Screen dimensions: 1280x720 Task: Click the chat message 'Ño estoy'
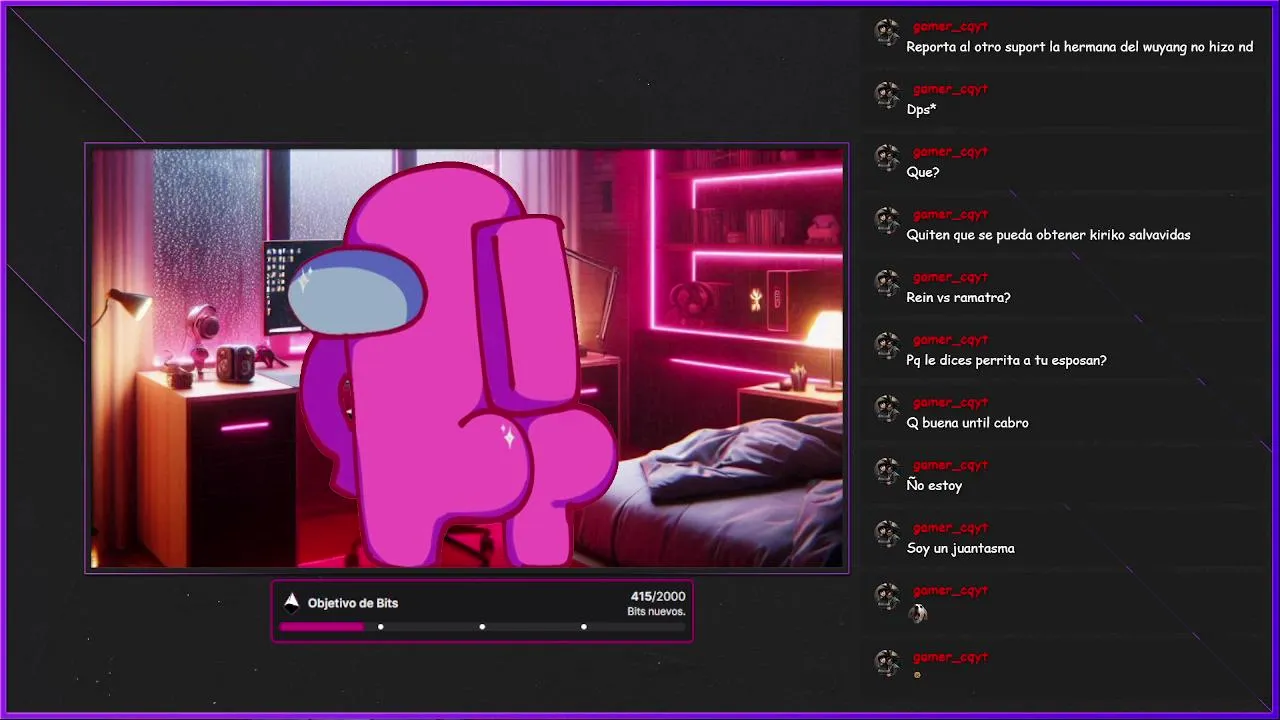pos(934,485)
